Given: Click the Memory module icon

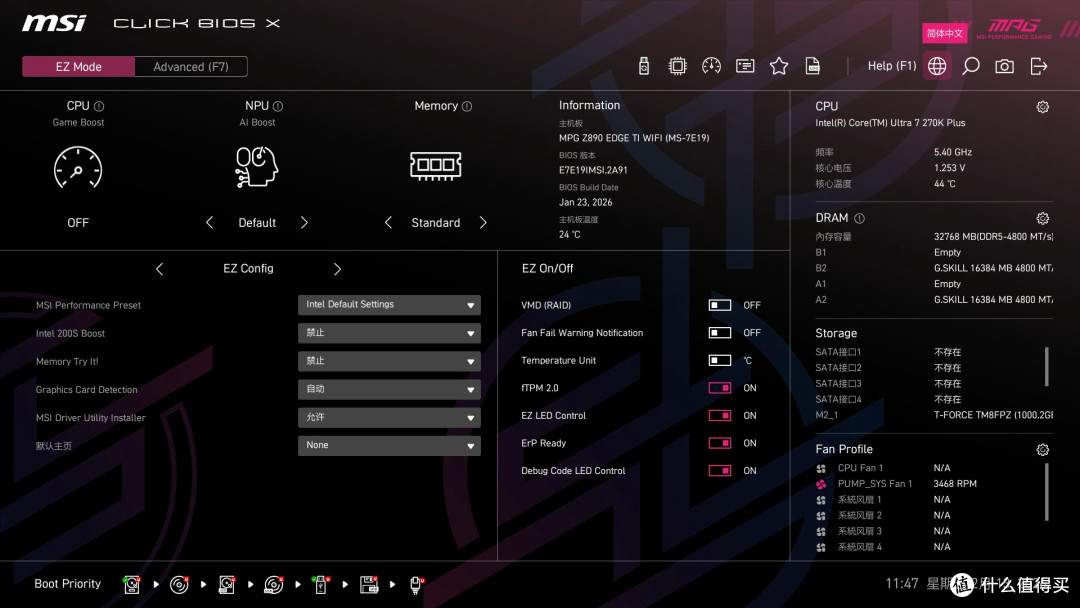Looking at the screenshot, I should pyautogui.click(x=435, y=166).
